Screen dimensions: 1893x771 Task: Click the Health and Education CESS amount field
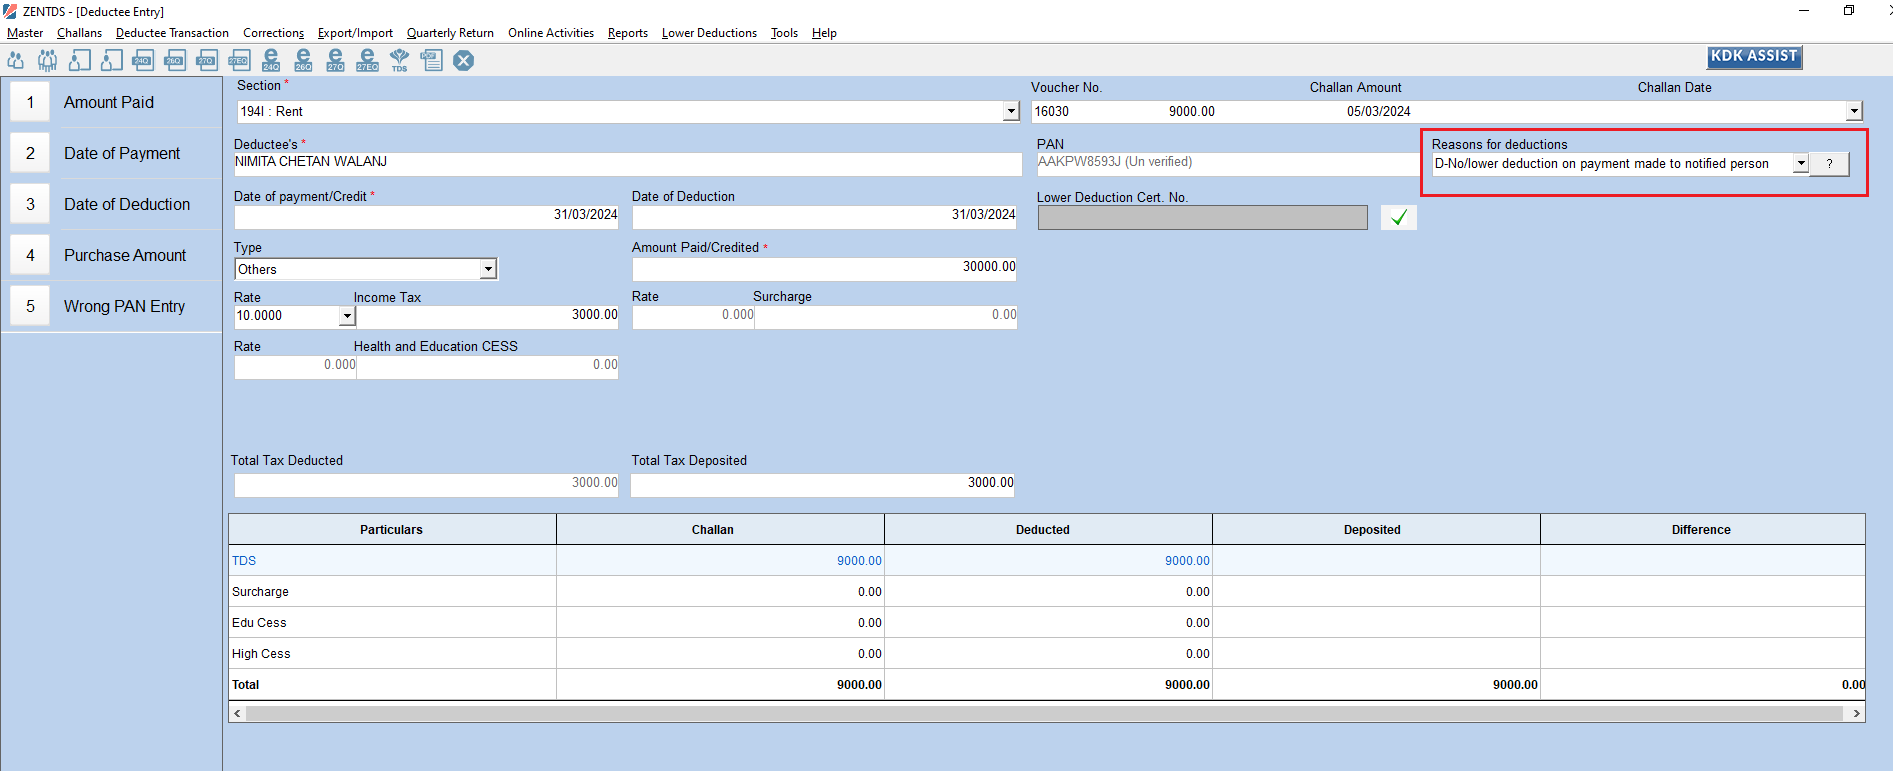click(488, 367)
